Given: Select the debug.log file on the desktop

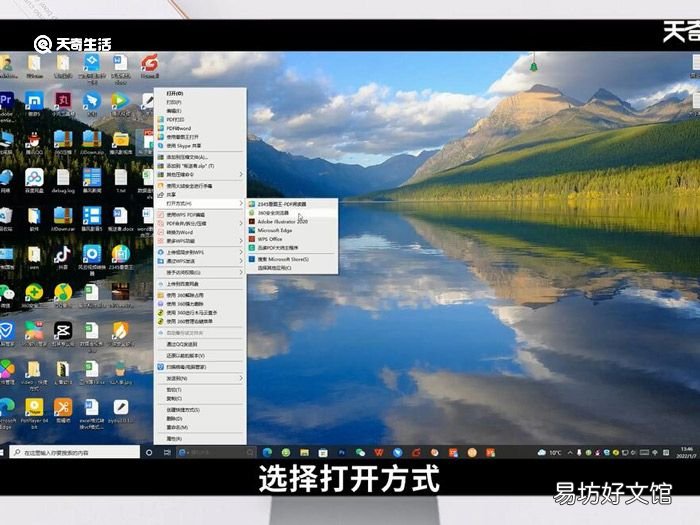Looking at the screenshot, I should coord(63,181).
